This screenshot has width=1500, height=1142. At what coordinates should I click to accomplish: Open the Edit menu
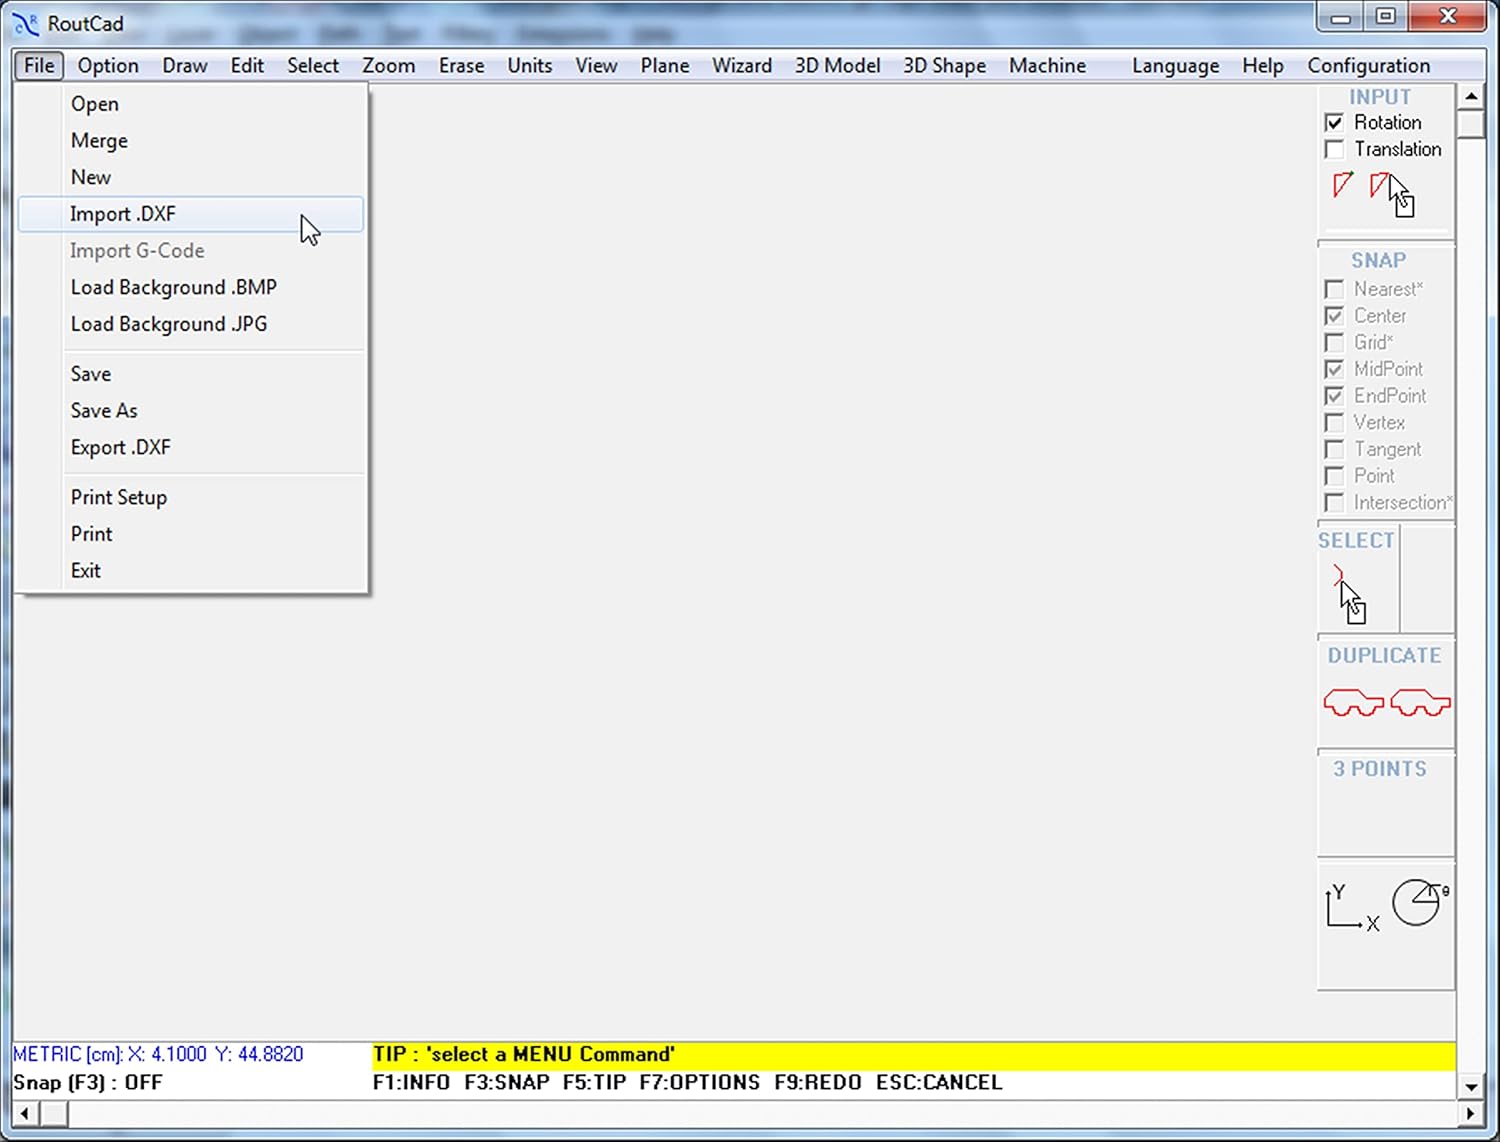pos(247,66)
